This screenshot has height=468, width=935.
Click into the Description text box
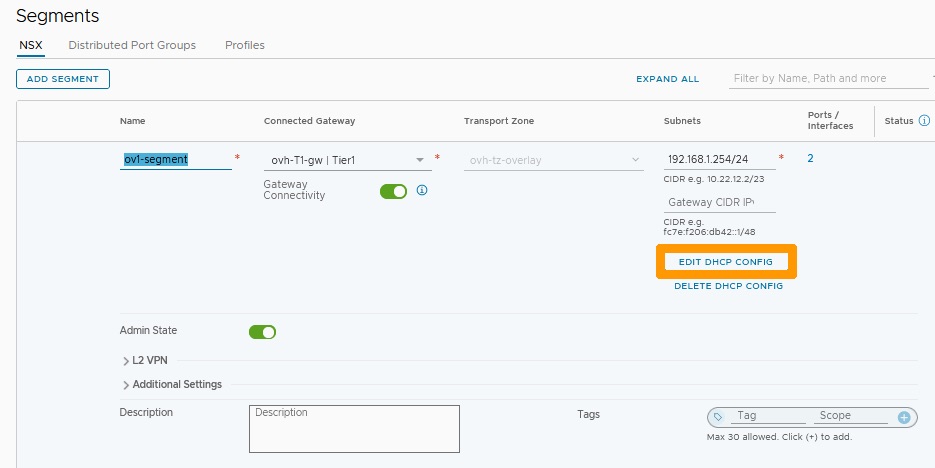pos(354,429)
